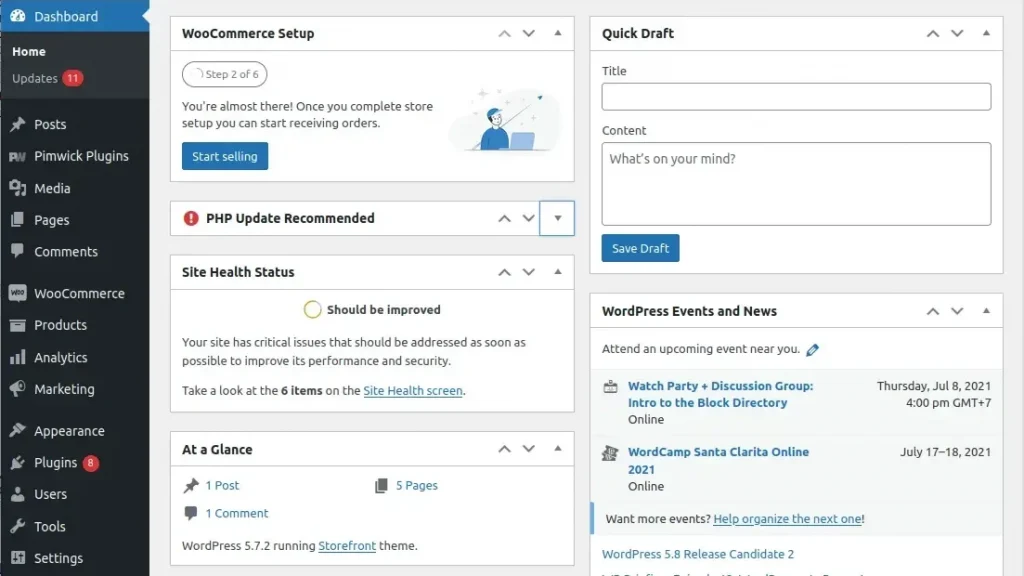Open the Storefront theme link

(347, 545)
